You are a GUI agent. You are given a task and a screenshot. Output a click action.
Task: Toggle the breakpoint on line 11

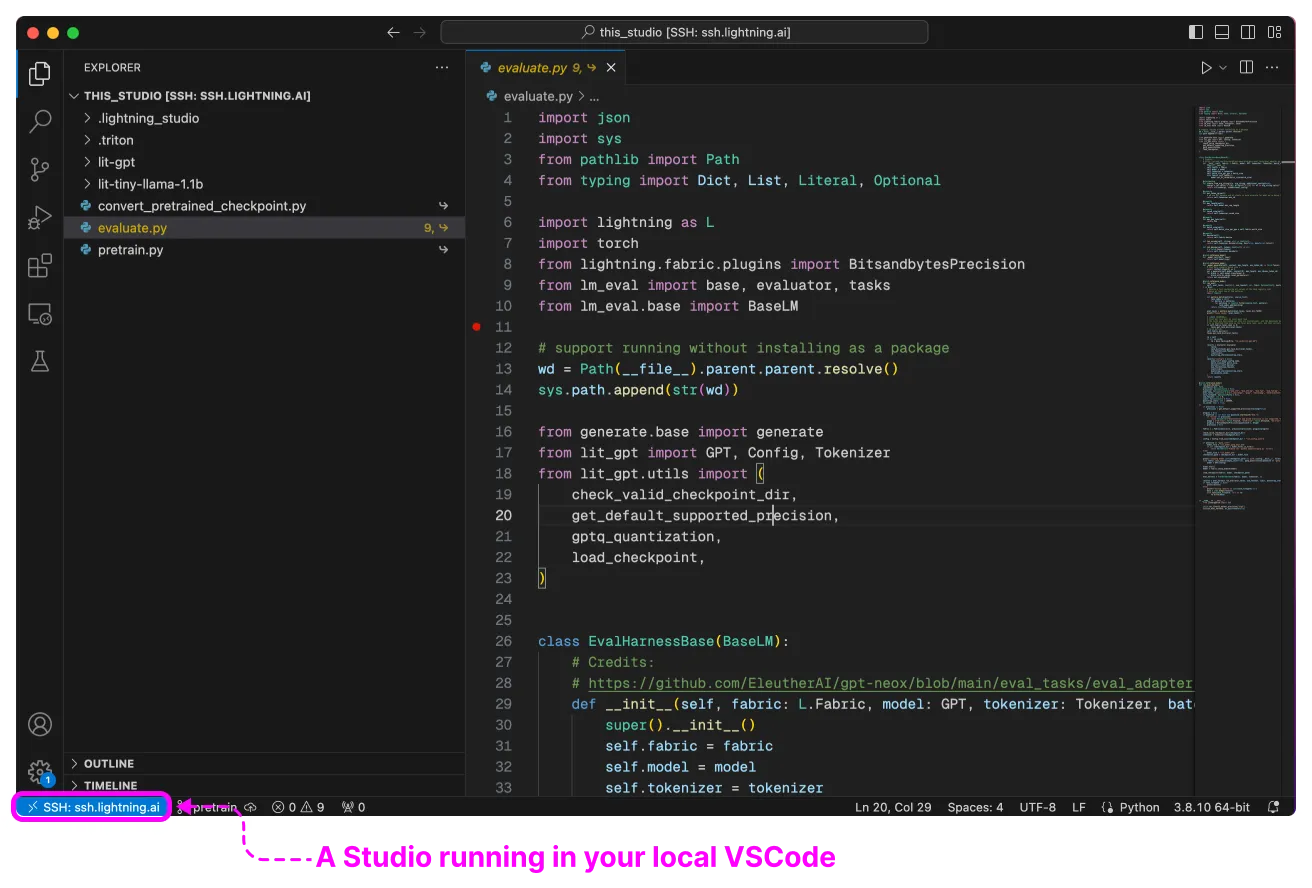click(477, 327)
